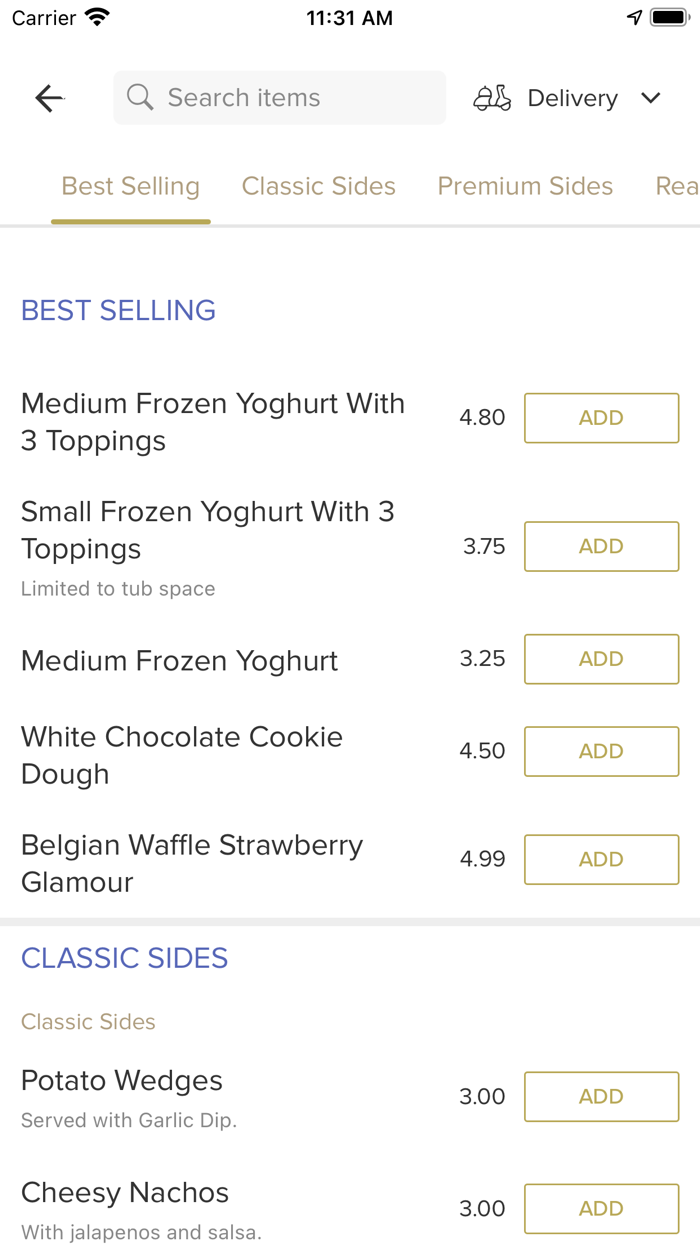Click the Wi-Fi status icon
Viewport: 700px width, 1244px height.
96,16
